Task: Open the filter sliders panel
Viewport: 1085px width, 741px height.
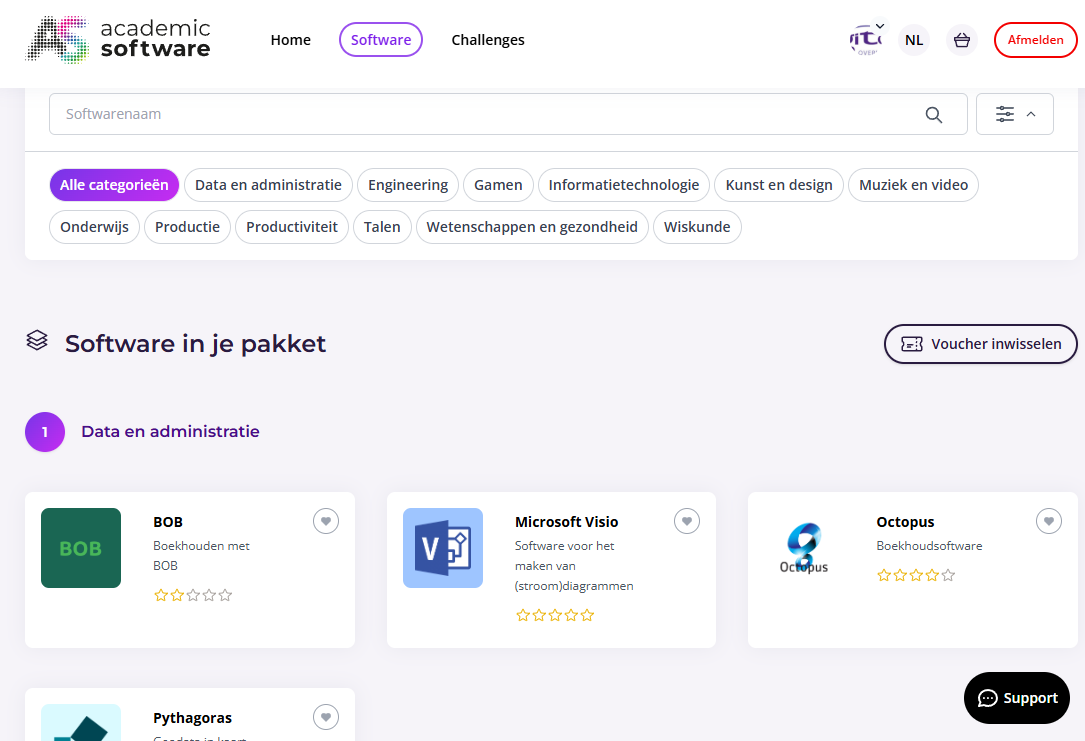Action: [x=1014, y=114]
